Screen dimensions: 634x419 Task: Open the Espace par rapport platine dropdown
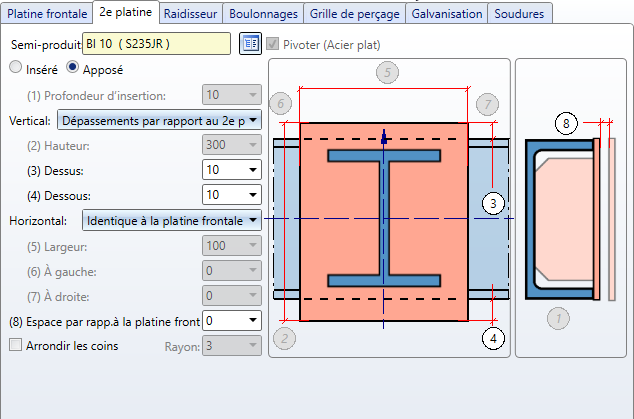tap(252, 321)
